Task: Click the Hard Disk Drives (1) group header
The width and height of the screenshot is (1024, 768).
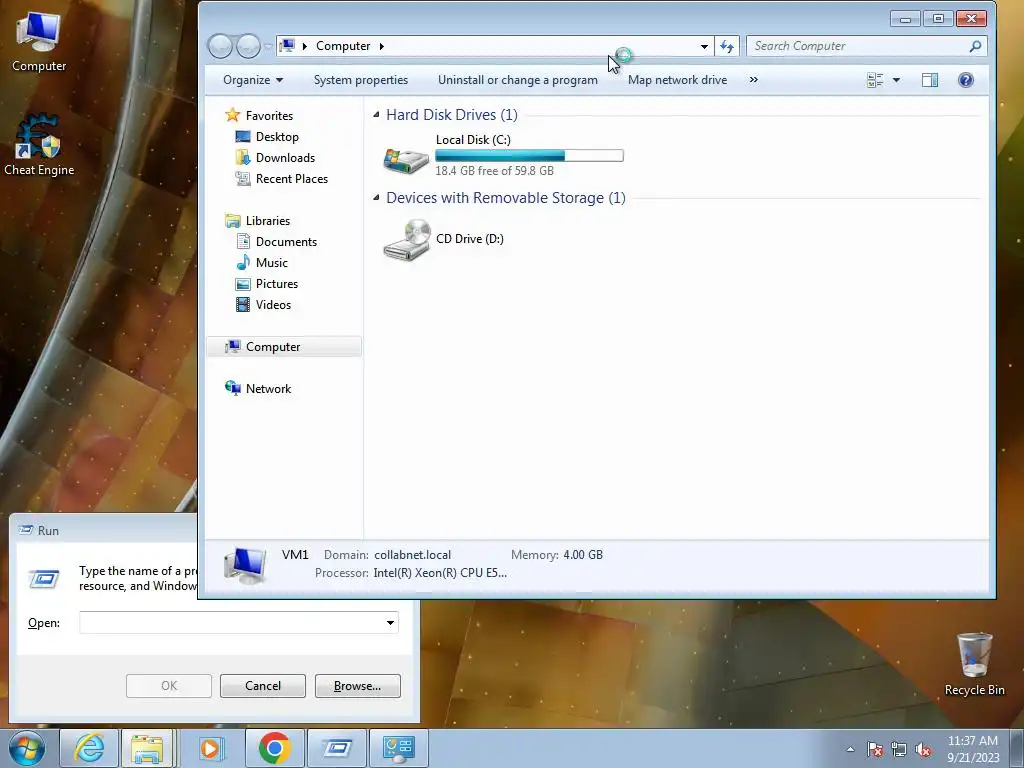Action: 452,115
